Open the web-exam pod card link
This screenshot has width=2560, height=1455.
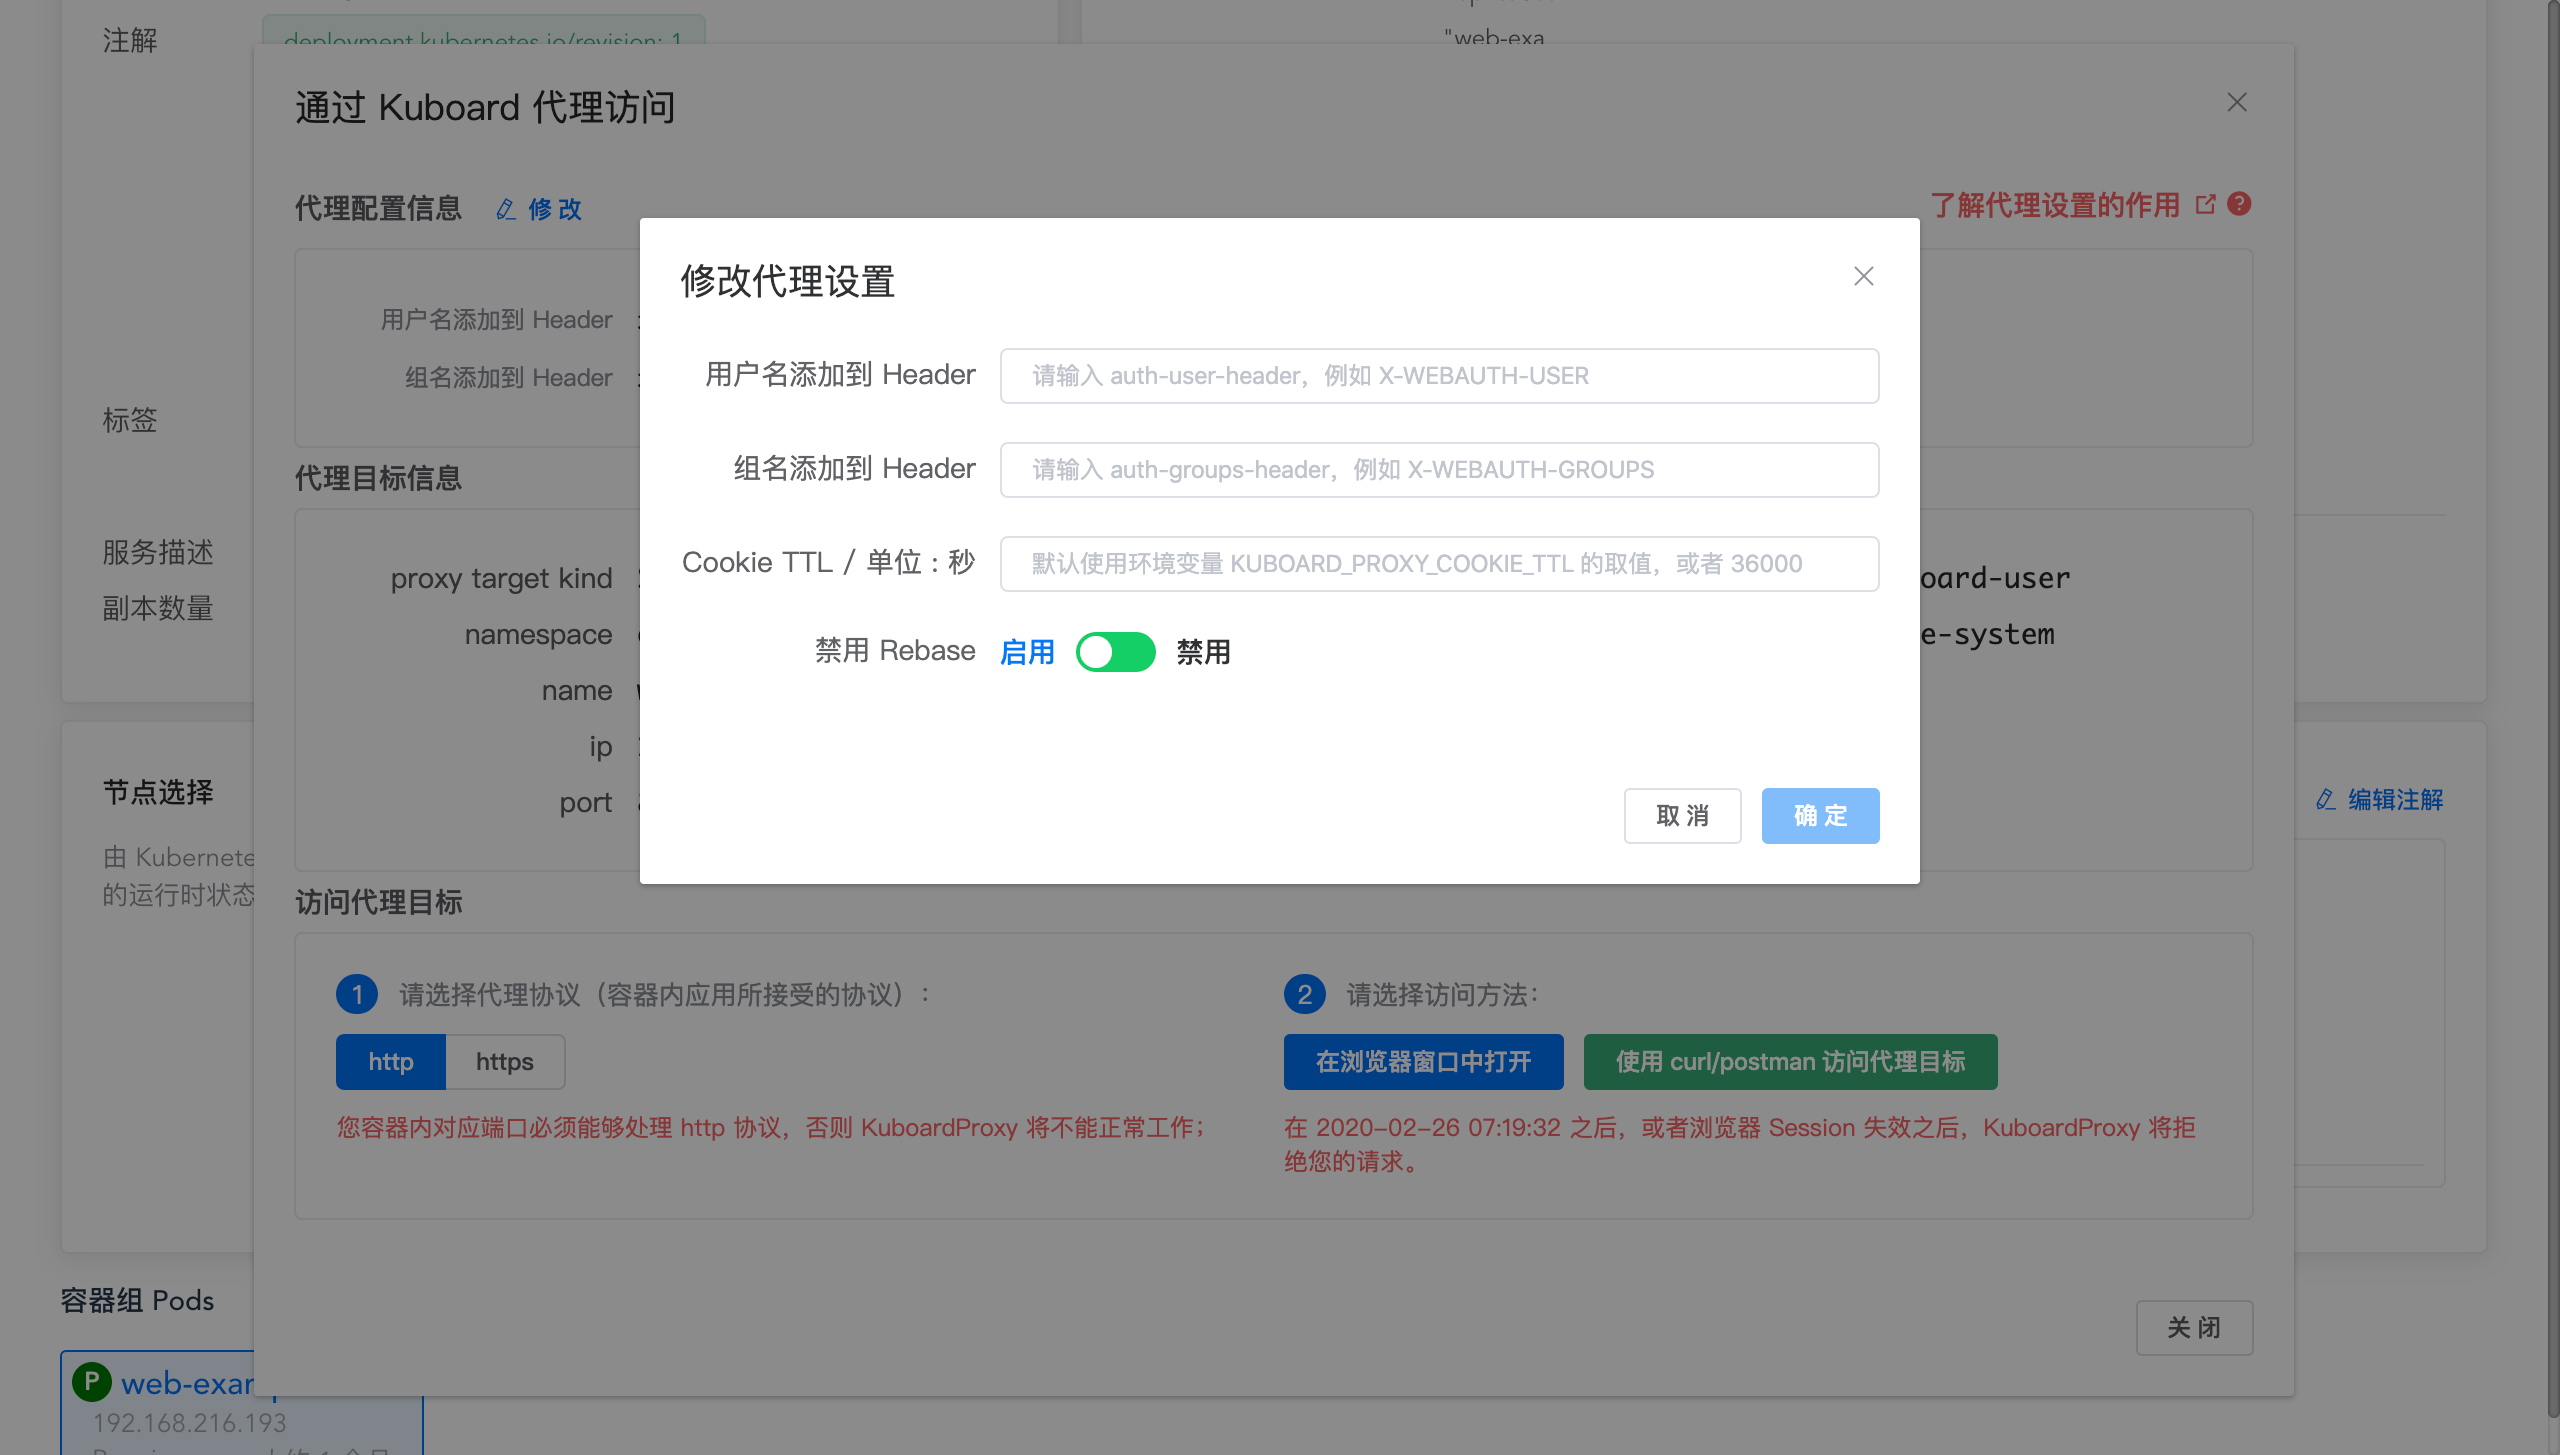187,1383
